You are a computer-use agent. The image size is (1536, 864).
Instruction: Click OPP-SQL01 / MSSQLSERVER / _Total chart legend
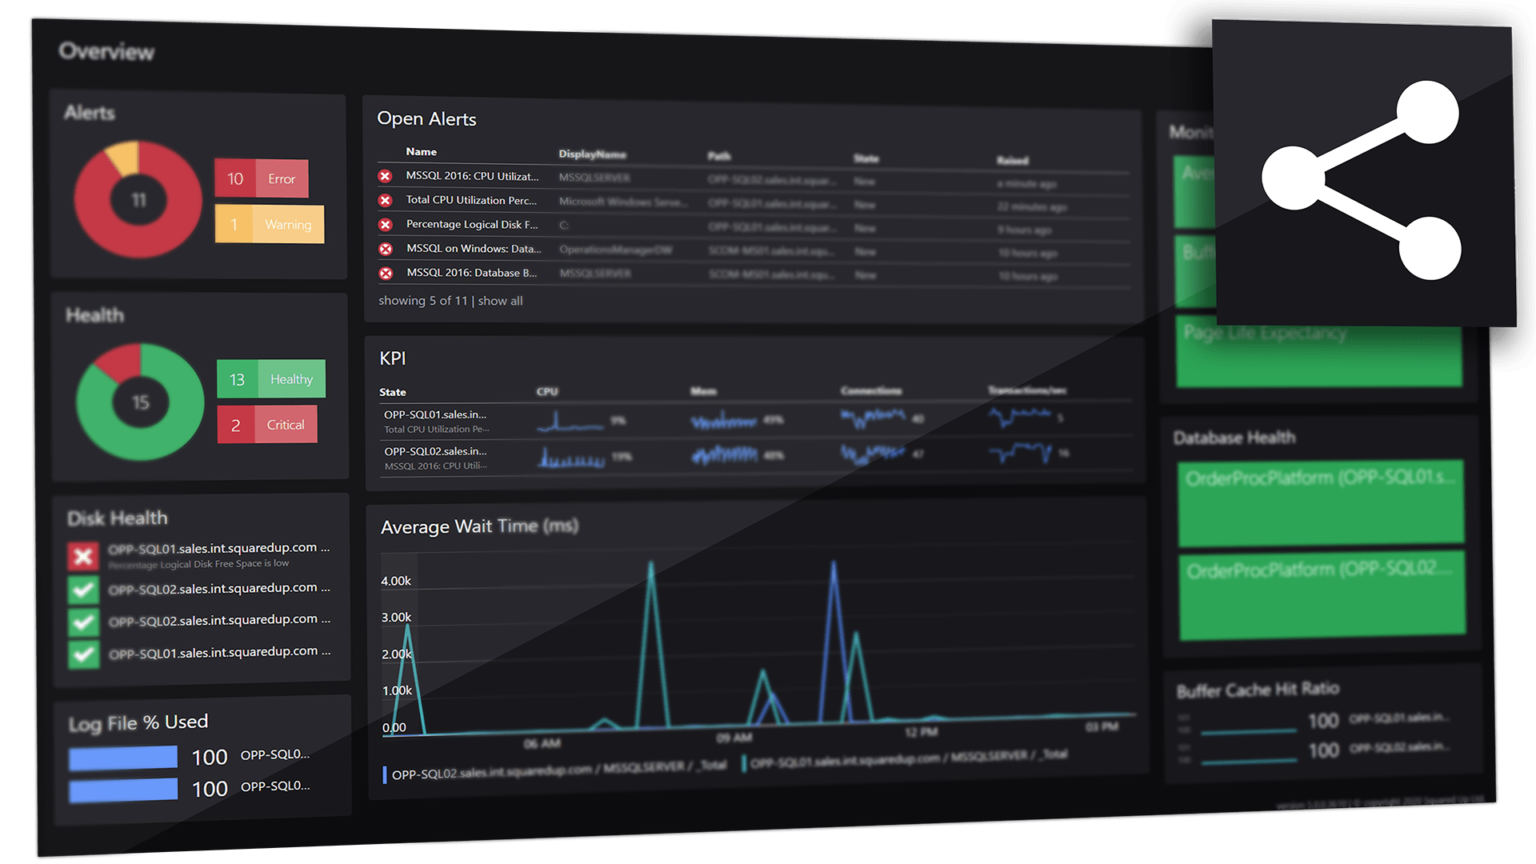(x=905, y=759)
